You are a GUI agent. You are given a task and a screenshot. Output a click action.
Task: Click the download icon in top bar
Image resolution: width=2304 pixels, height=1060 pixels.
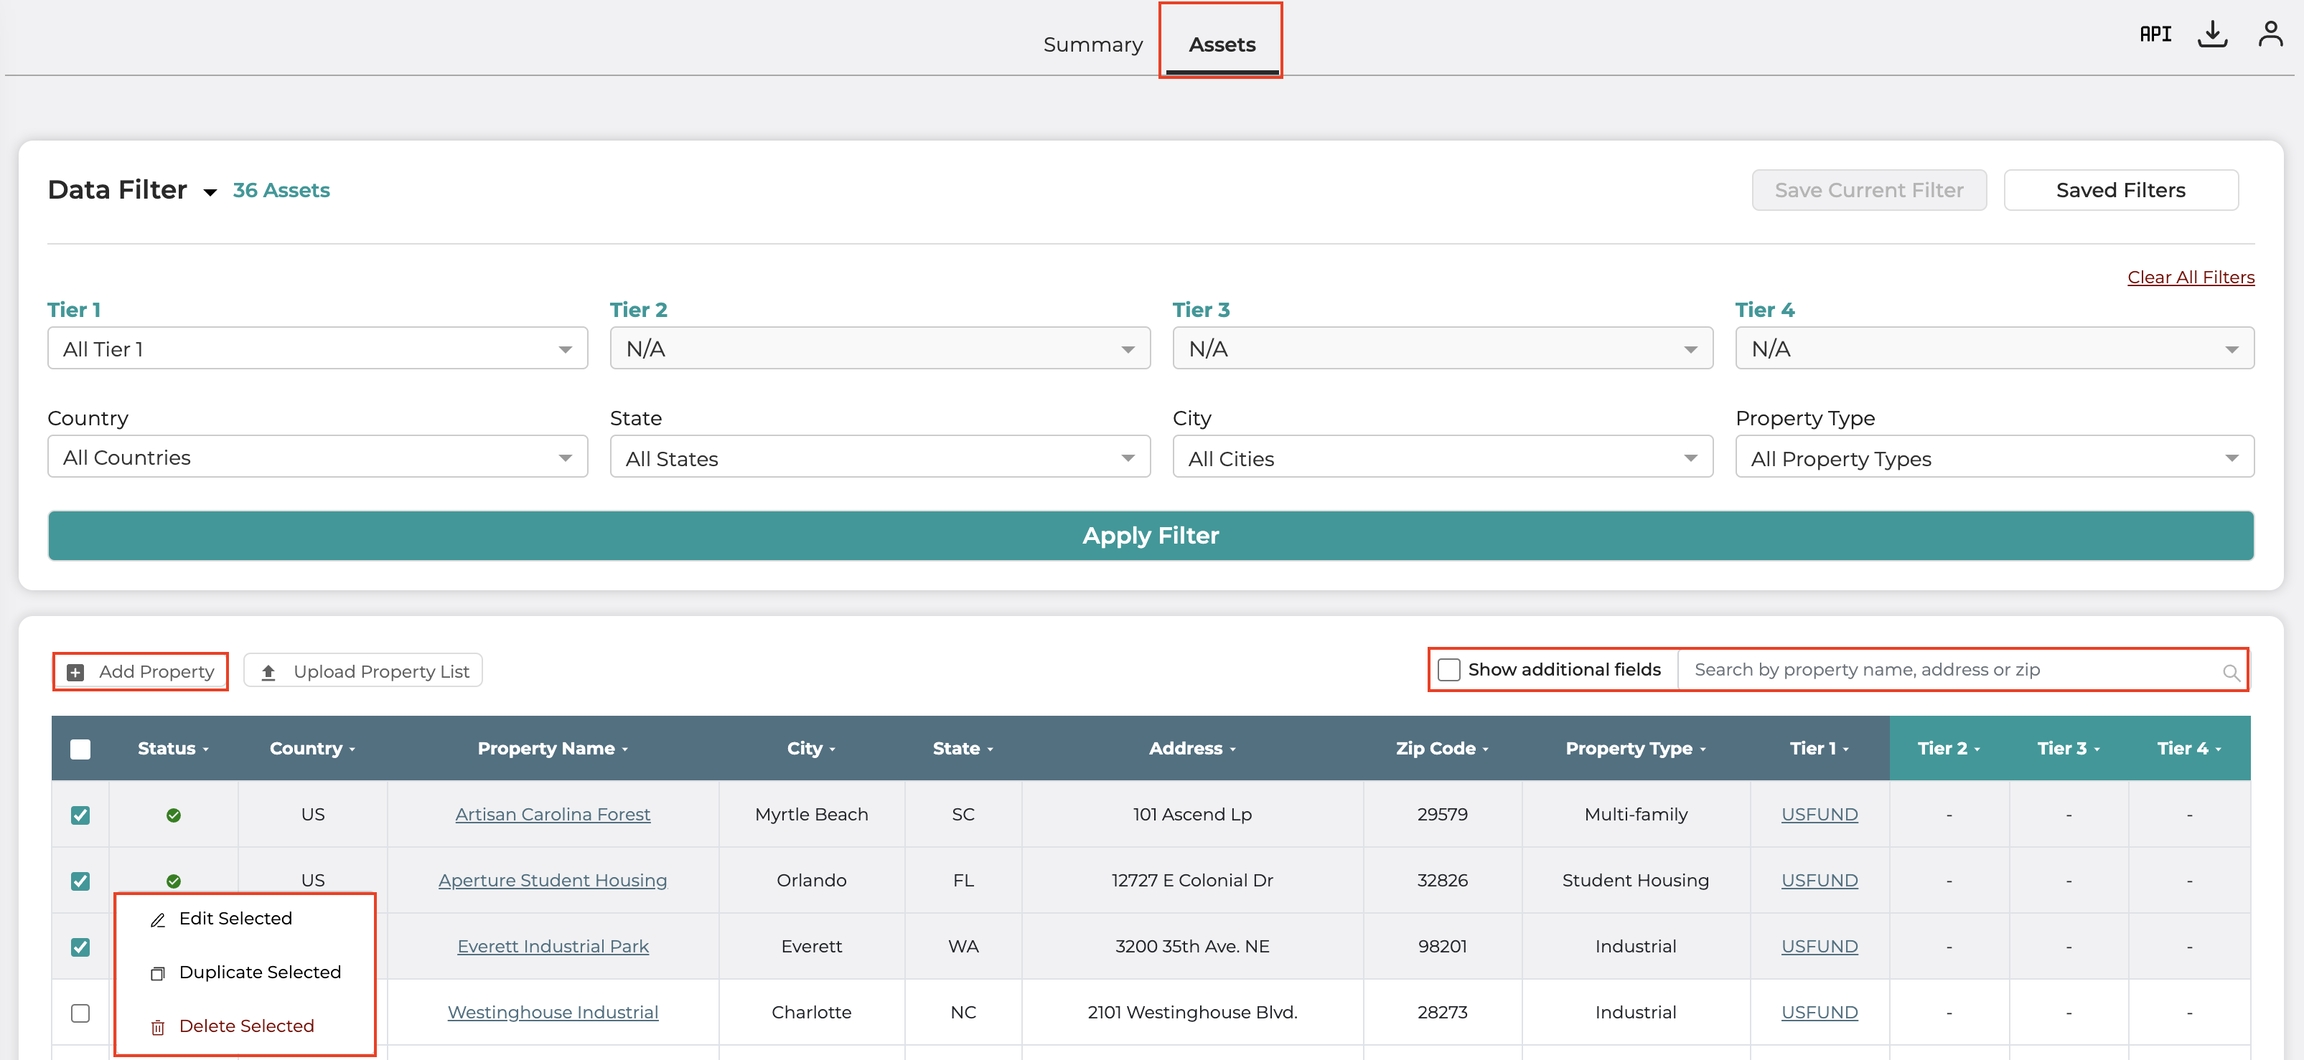[2212, 34]
